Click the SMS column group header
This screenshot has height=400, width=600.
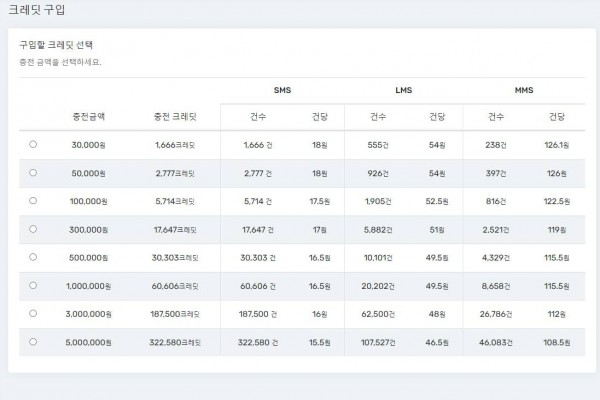click(282, 90)
